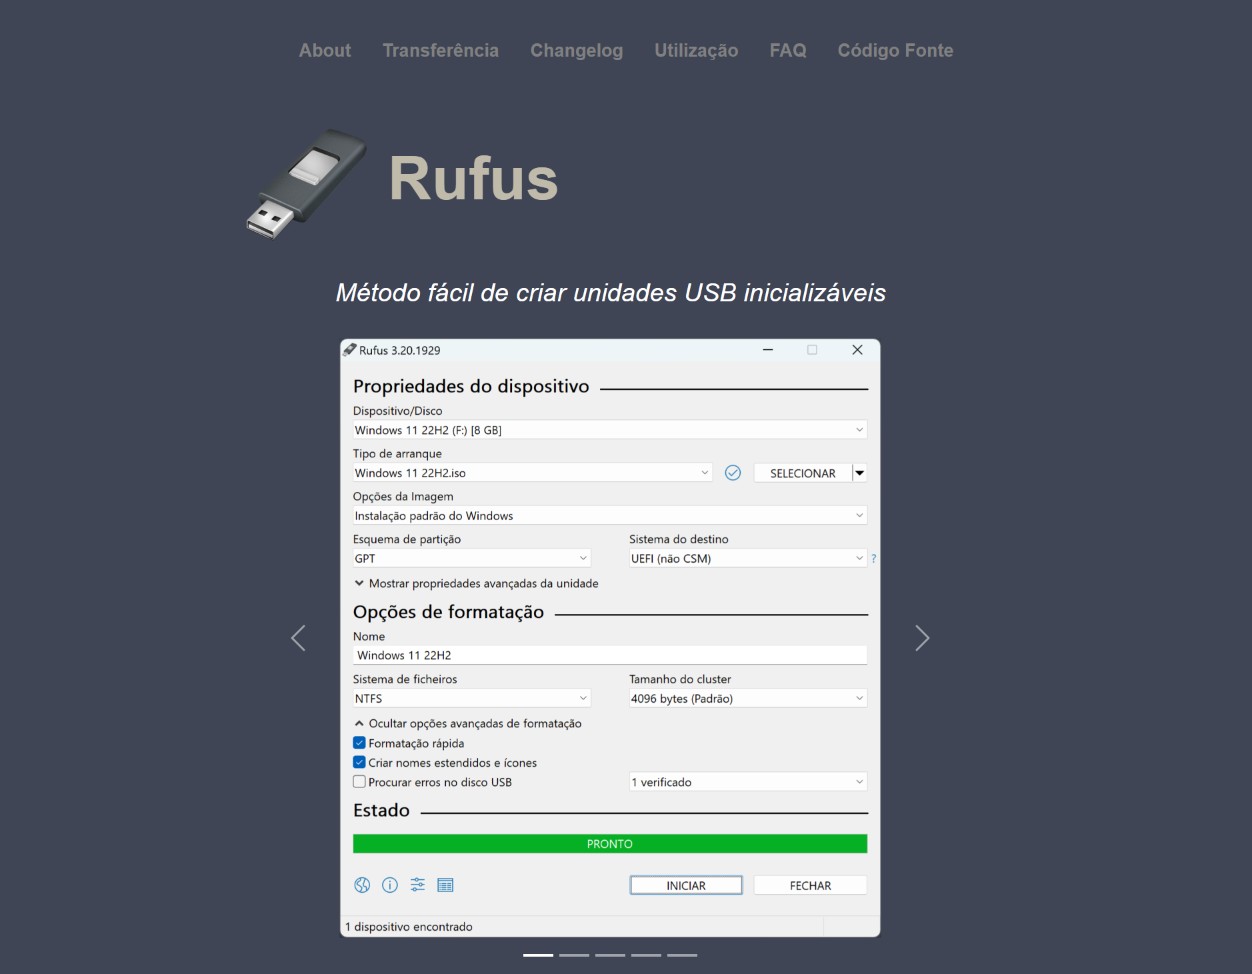The image size is (1252, 974).
Task: Select first carousel indicator dash
Action: (x=538, y=955)
